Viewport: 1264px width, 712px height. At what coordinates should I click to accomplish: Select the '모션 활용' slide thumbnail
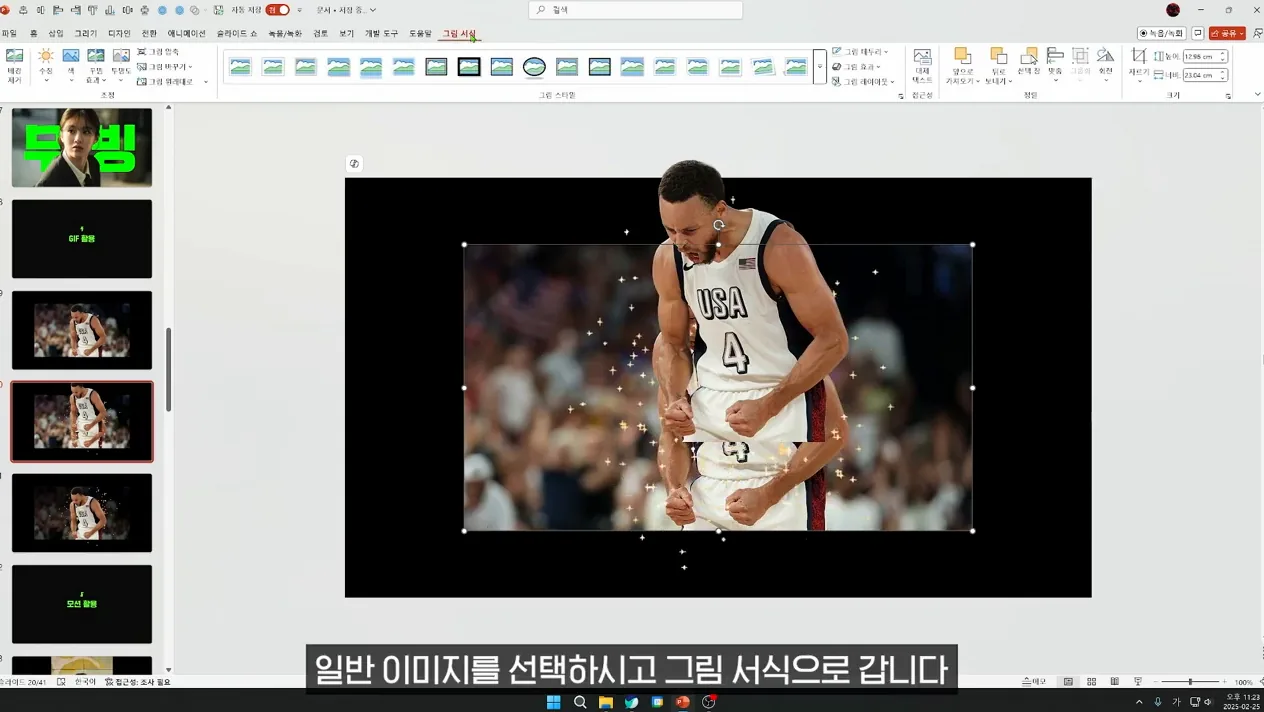82,604
